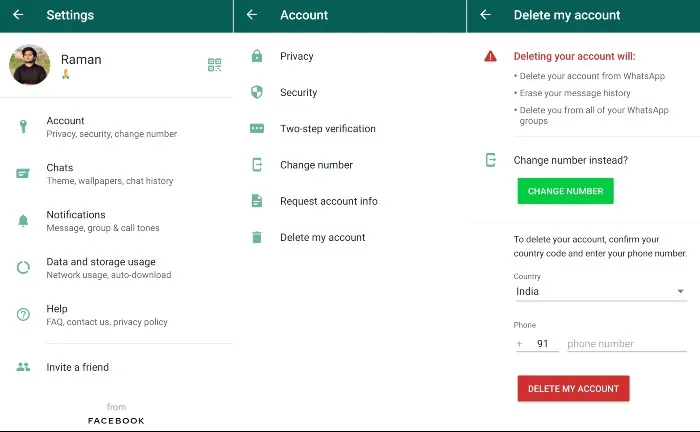Click Theme, wallpapers, chat history subtitle
Viewport: 700px width, 432px height.
click(110, 181)
